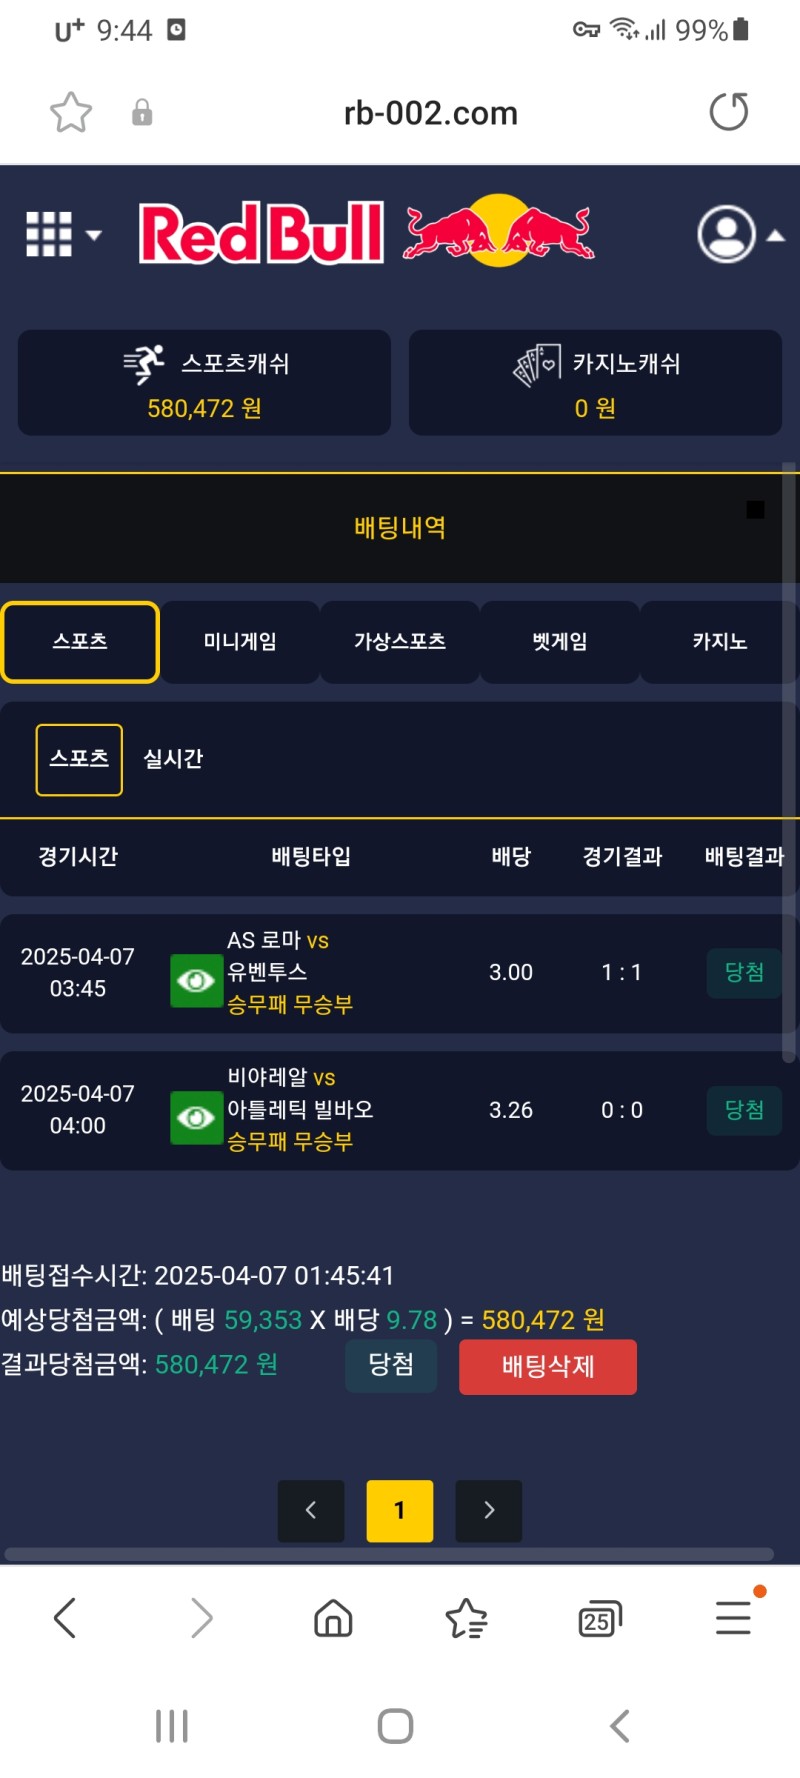Select the 실시간 sub-tab

(173, 759)
